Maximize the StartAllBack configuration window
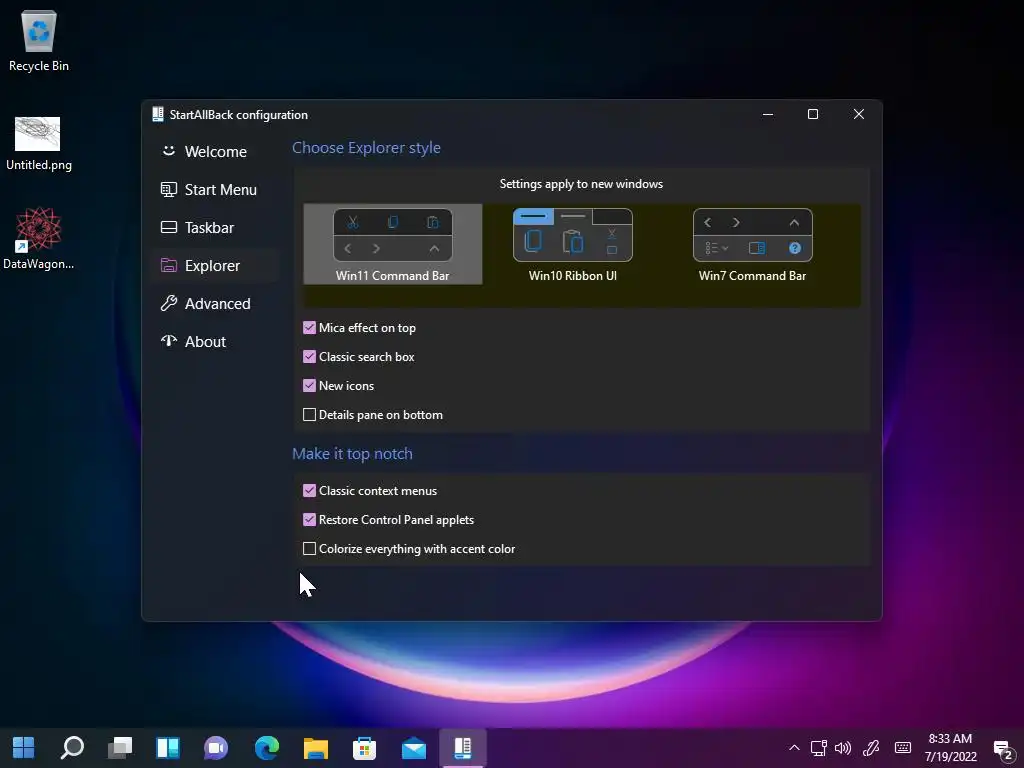 tap(813, 114)
